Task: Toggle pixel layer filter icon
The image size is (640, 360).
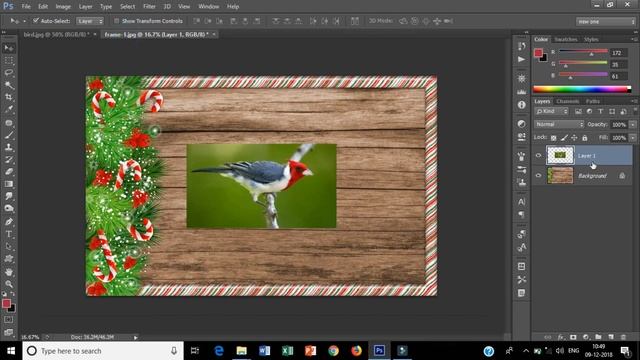Action: point(578,111)
